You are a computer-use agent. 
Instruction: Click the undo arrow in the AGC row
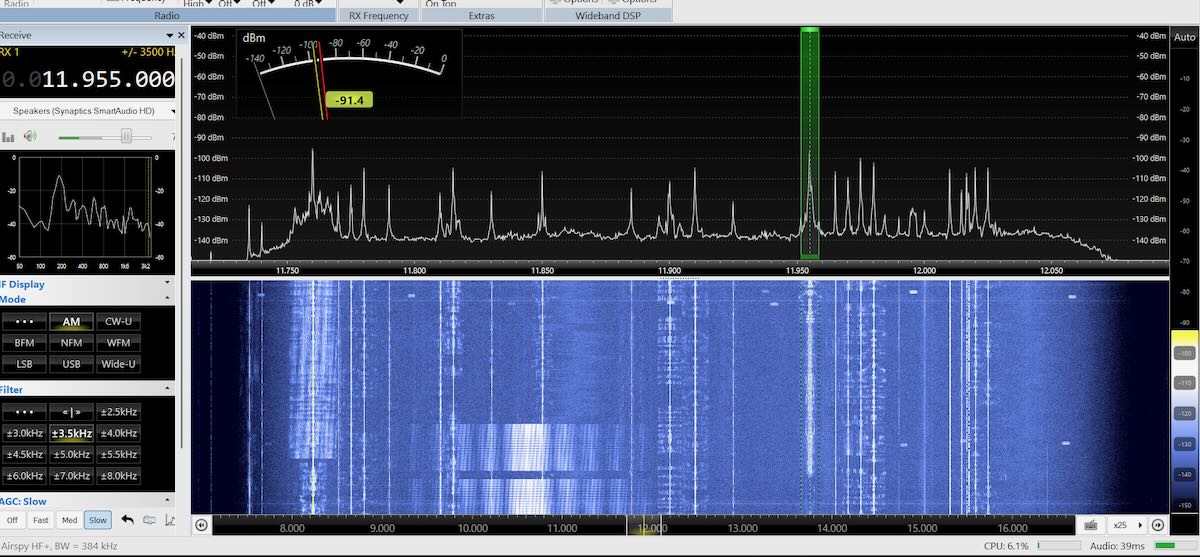[x=127, y=520]
